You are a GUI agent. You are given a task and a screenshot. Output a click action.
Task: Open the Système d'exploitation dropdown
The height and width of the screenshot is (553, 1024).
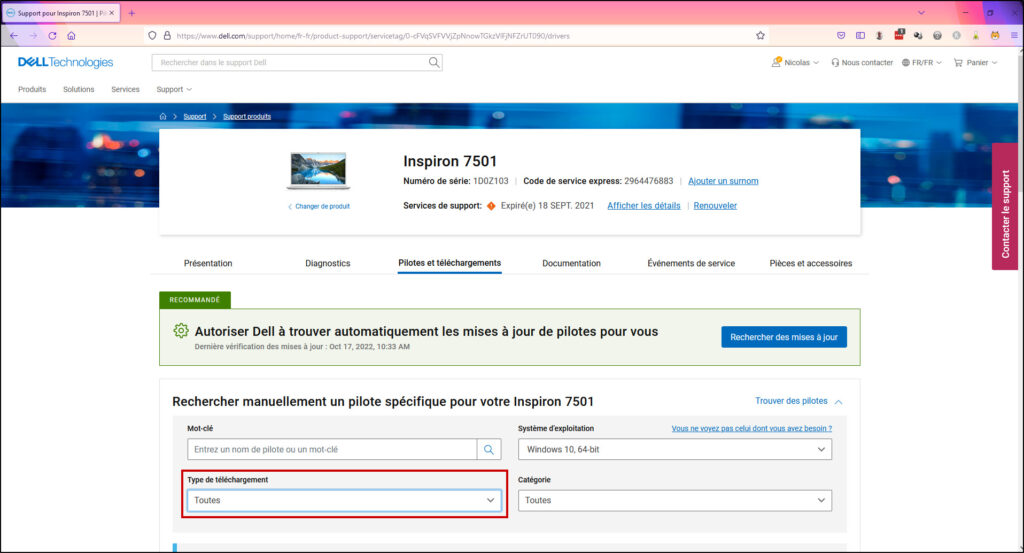(x=675, y=449)
